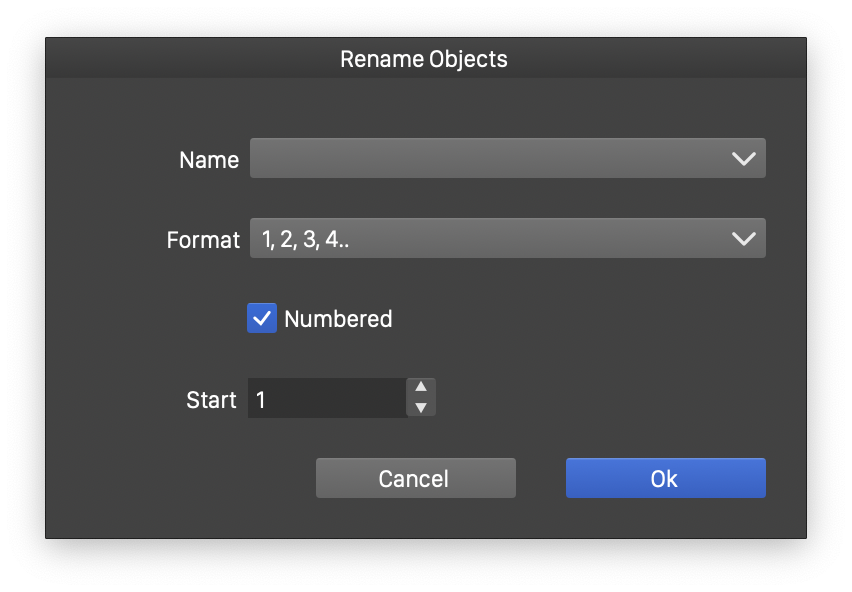The height and width of the screenshot is (592, 852).
Task: Click the down chevron icon in Name row
Action: click(743, 159)
